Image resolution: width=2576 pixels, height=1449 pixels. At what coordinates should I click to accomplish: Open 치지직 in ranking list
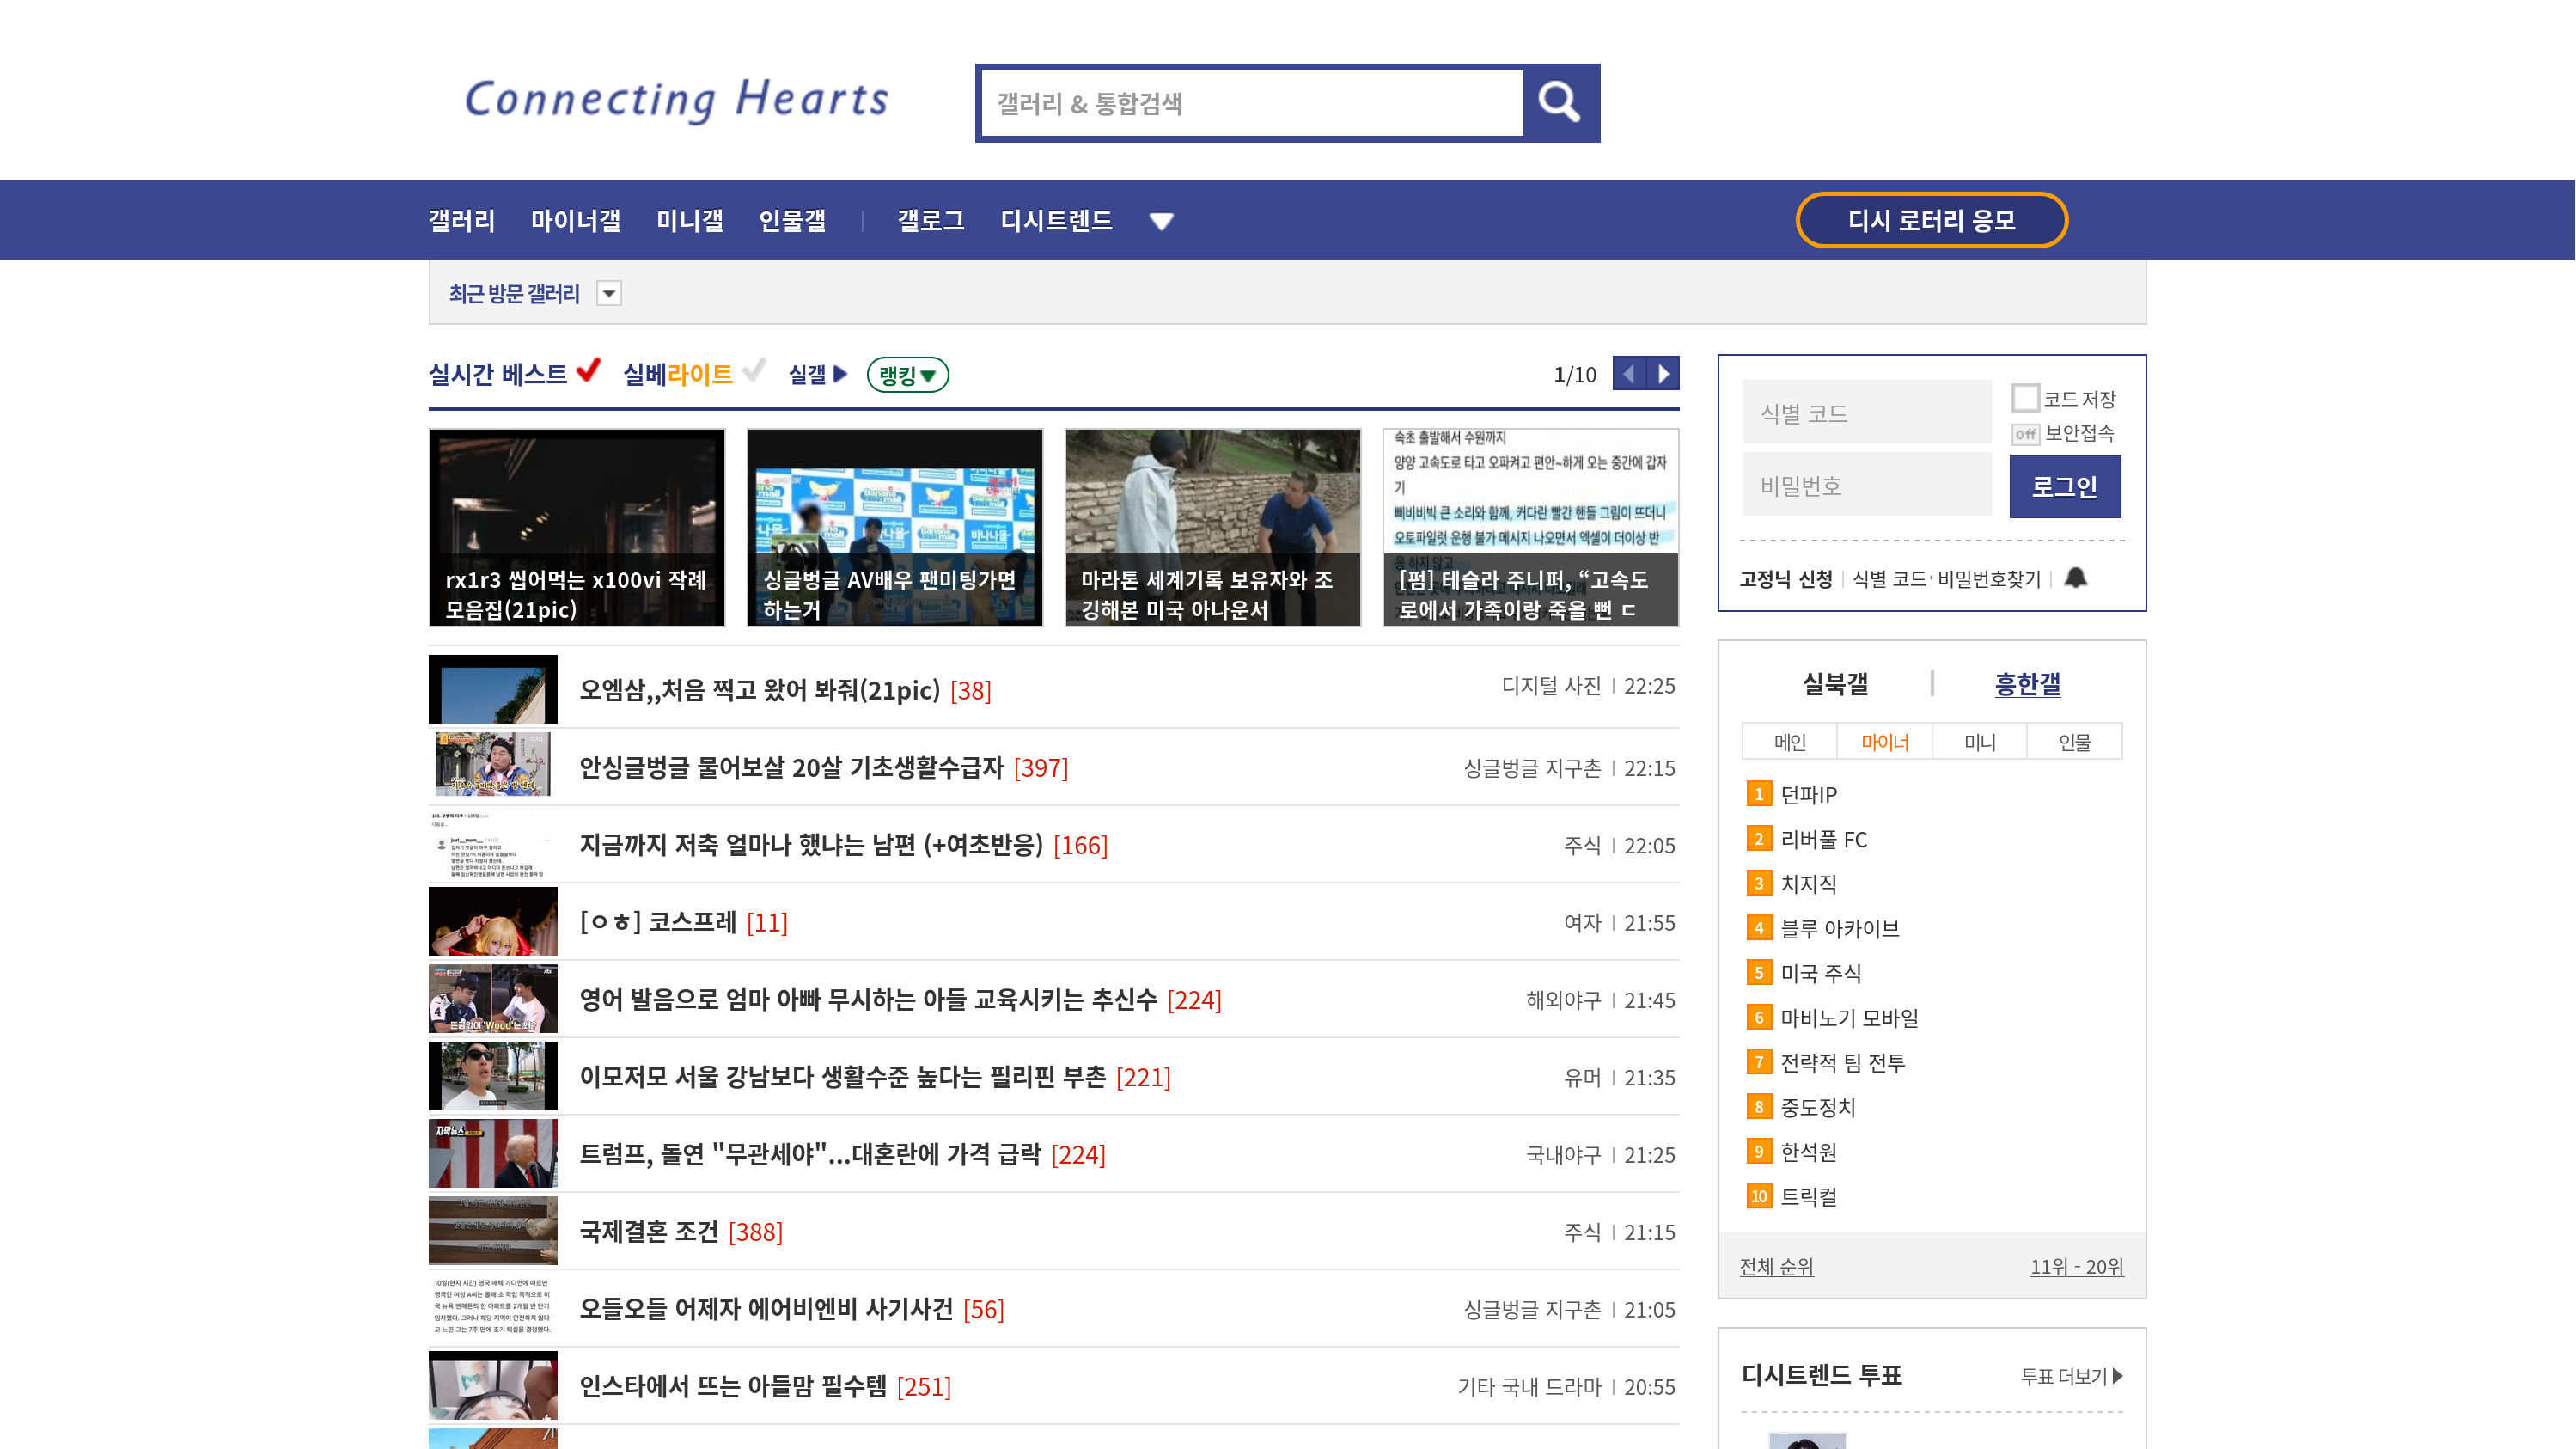[x=1808, y=884]
